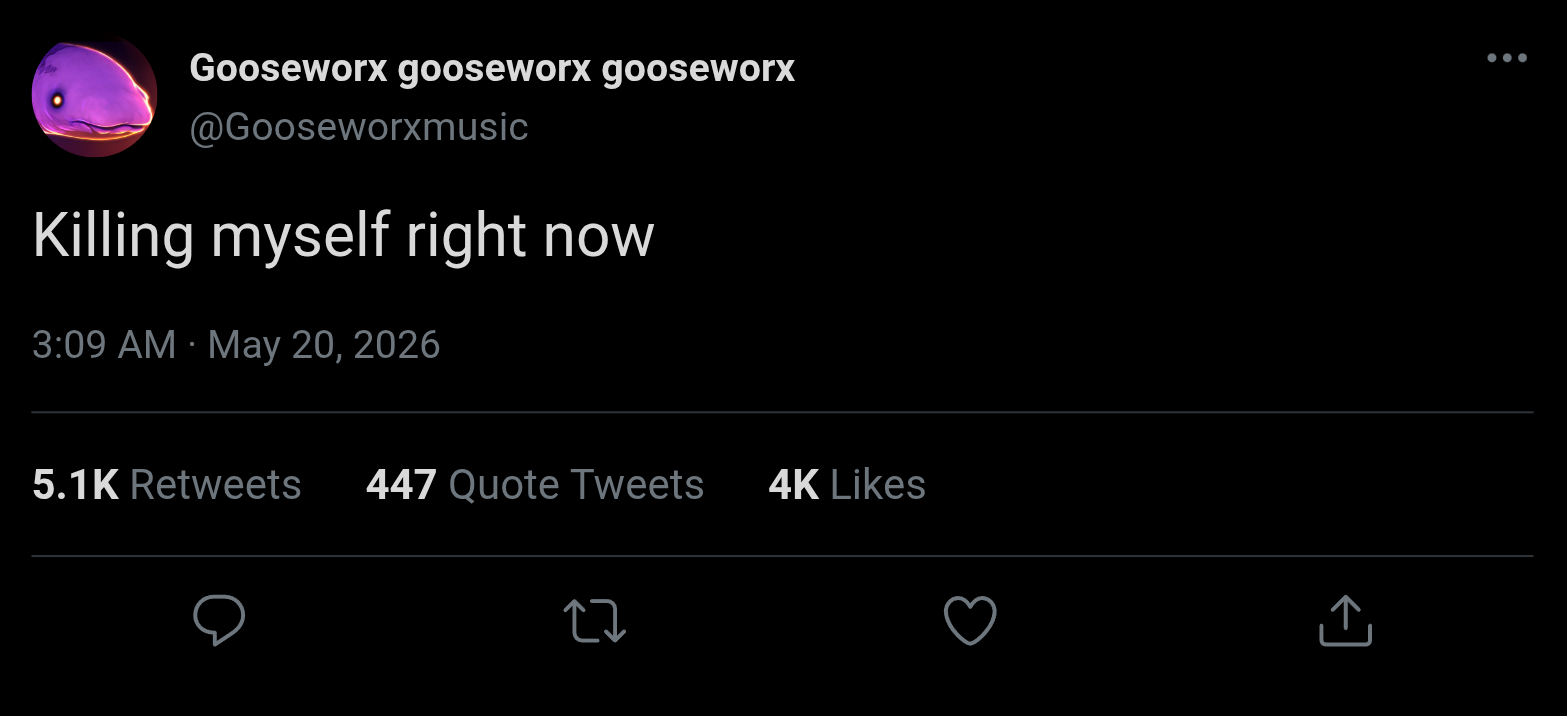View the 447 quote count number
Image resolution: width=1567 pixels, height=716 pixels.
click(x=401, y=485)
